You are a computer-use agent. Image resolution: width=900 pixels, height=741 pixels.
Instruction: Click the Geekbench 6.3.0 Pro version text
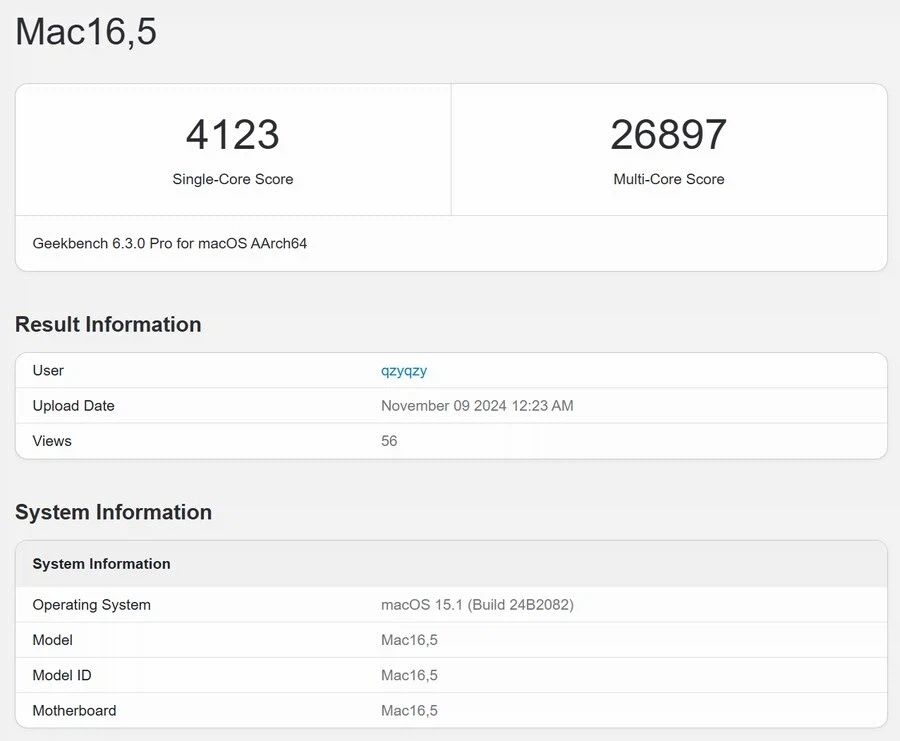click(170, 243)
